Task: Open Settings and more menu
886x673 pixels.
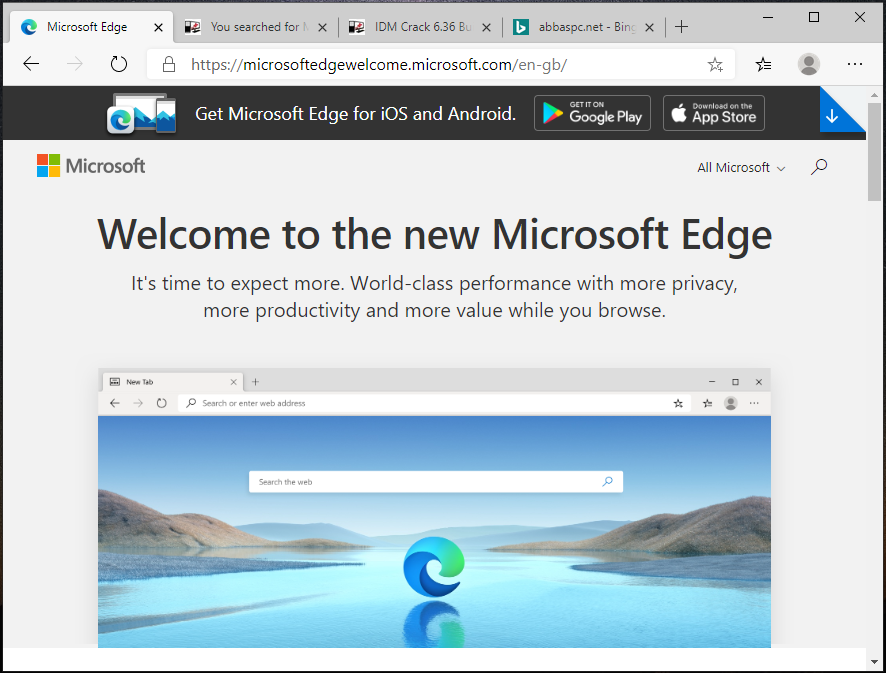Action: (855, 64)
